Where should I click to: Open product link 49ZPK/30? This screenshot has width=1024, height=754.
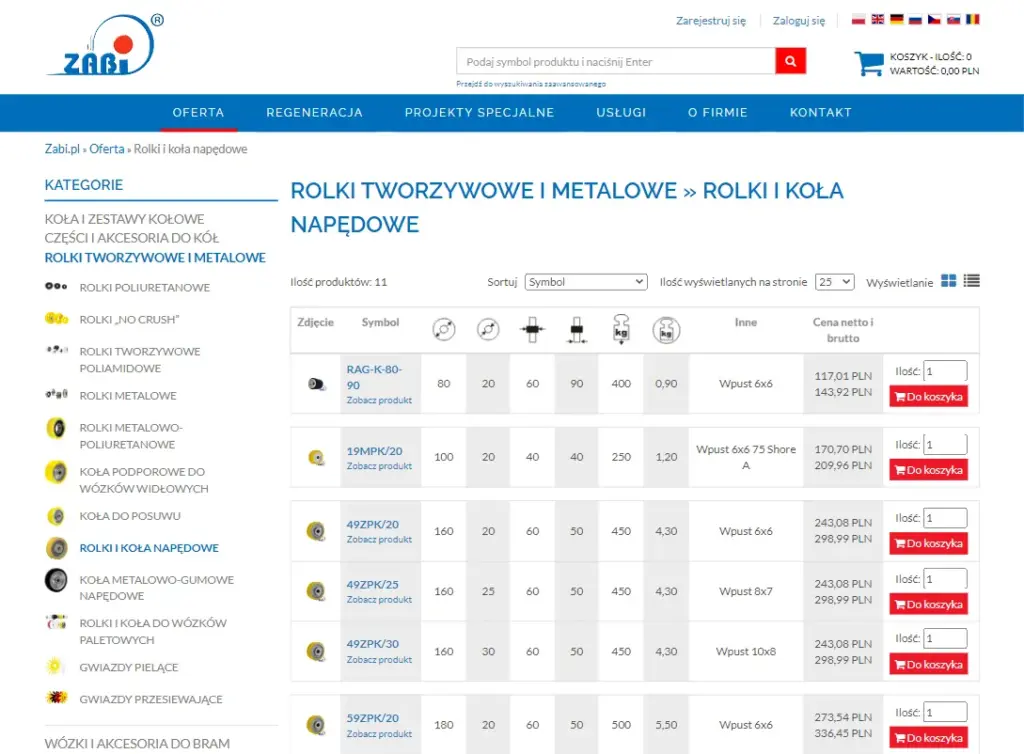pos(372,644)
